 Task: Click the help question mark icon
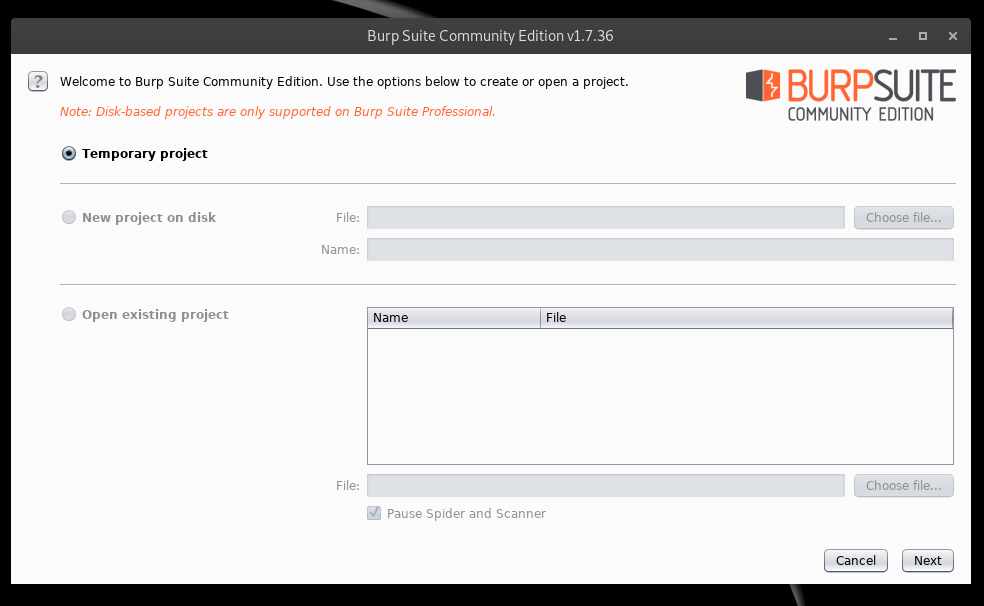point(38,82)
